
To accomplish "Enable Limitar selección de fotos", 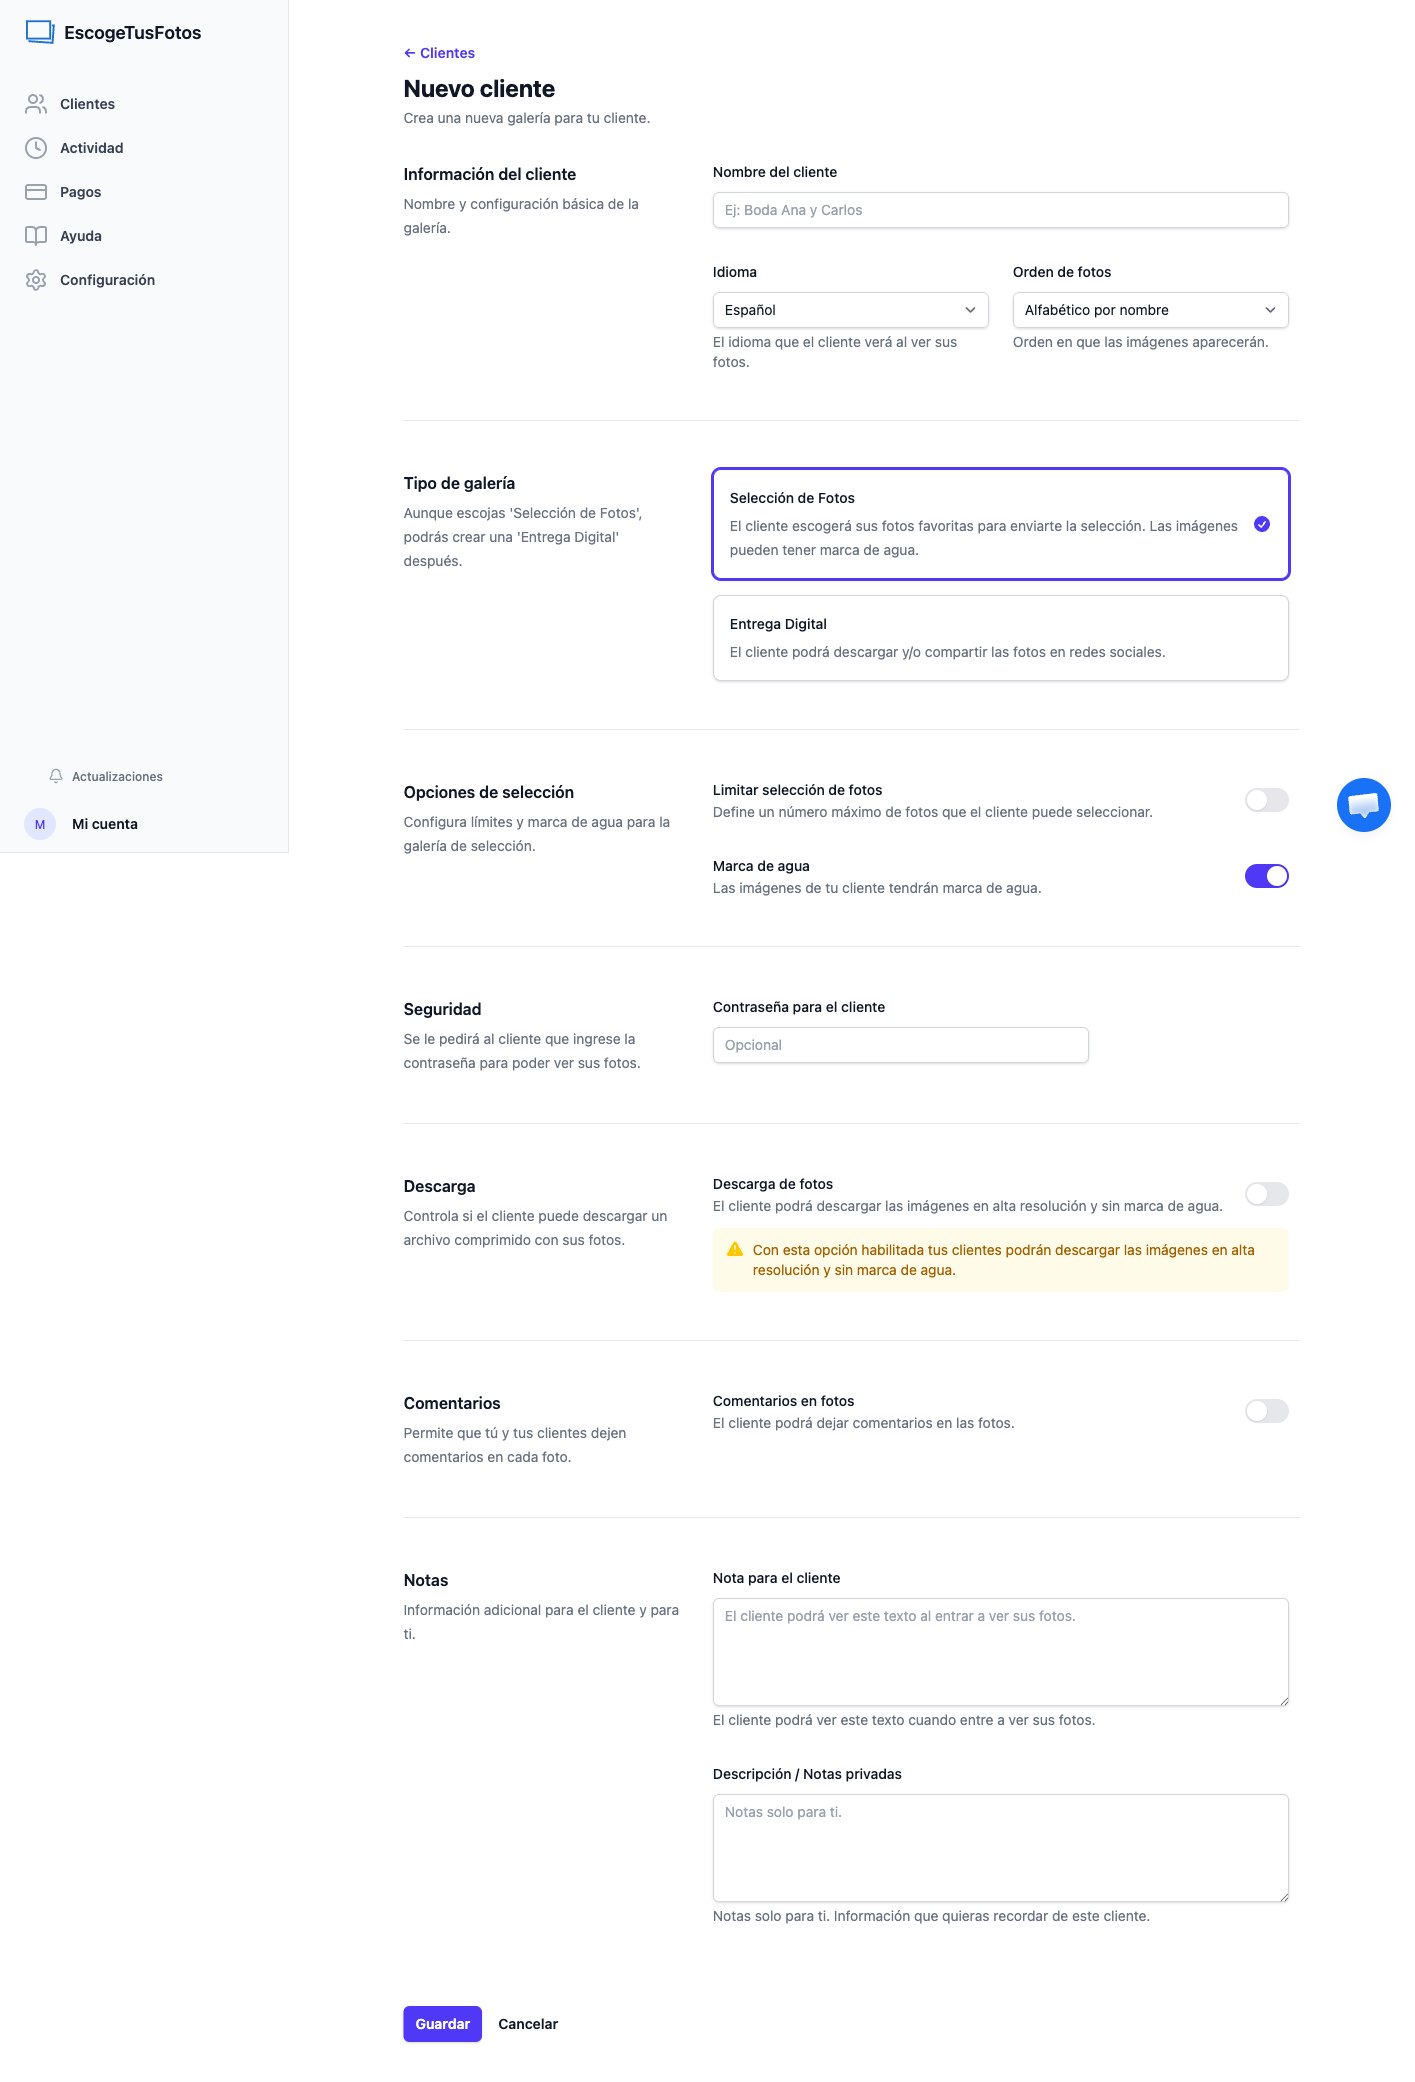I will [x=1267, y=800].
